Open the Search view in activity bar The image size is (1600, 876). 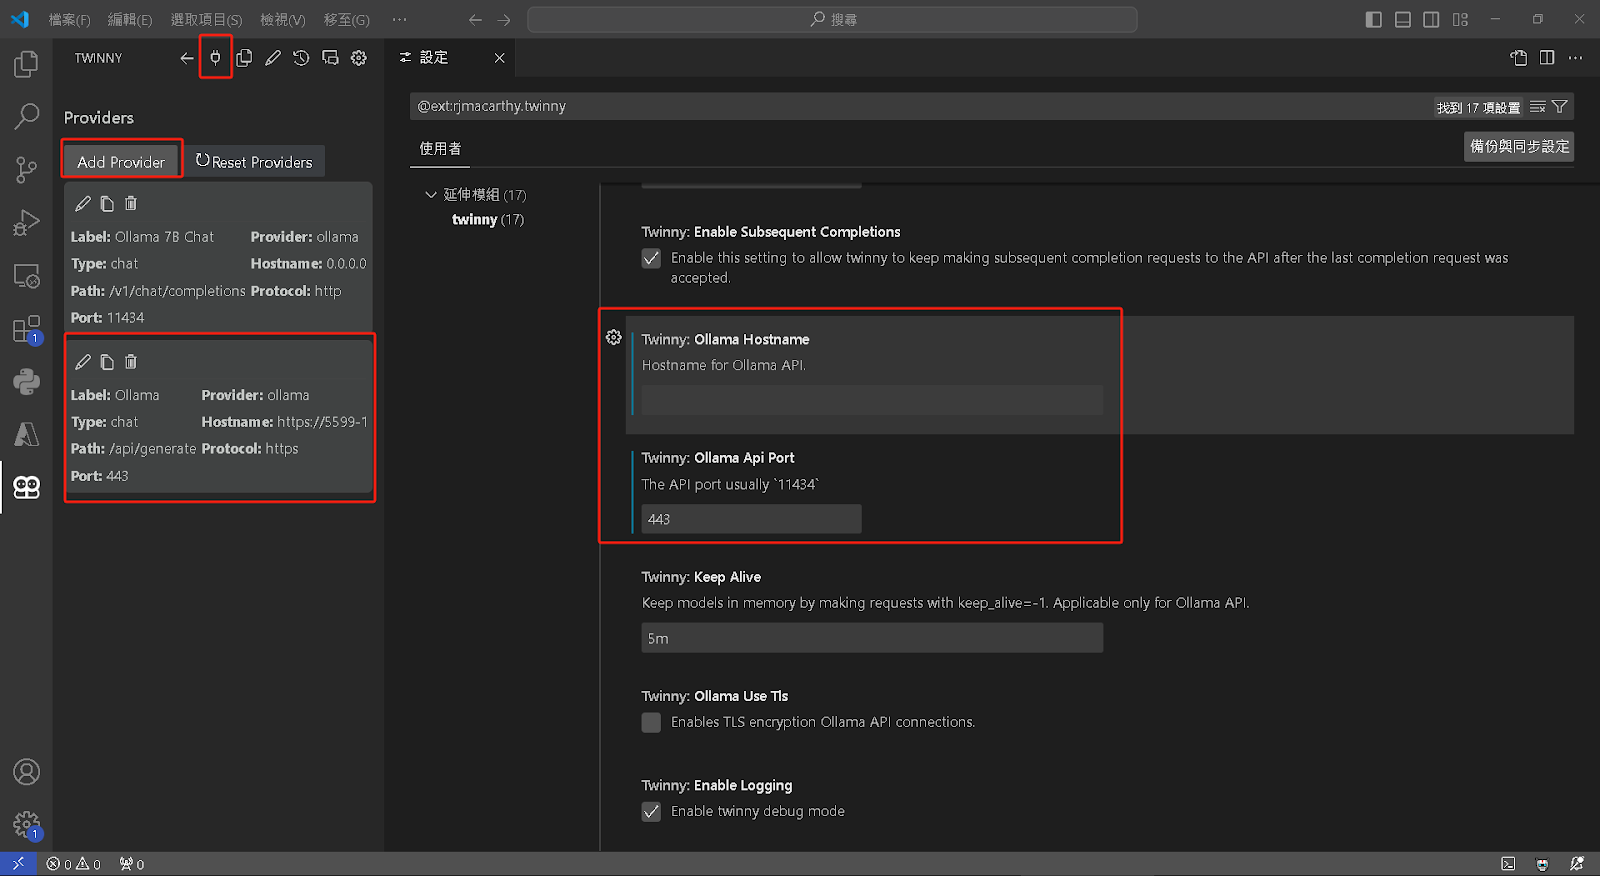coord(26,116)
